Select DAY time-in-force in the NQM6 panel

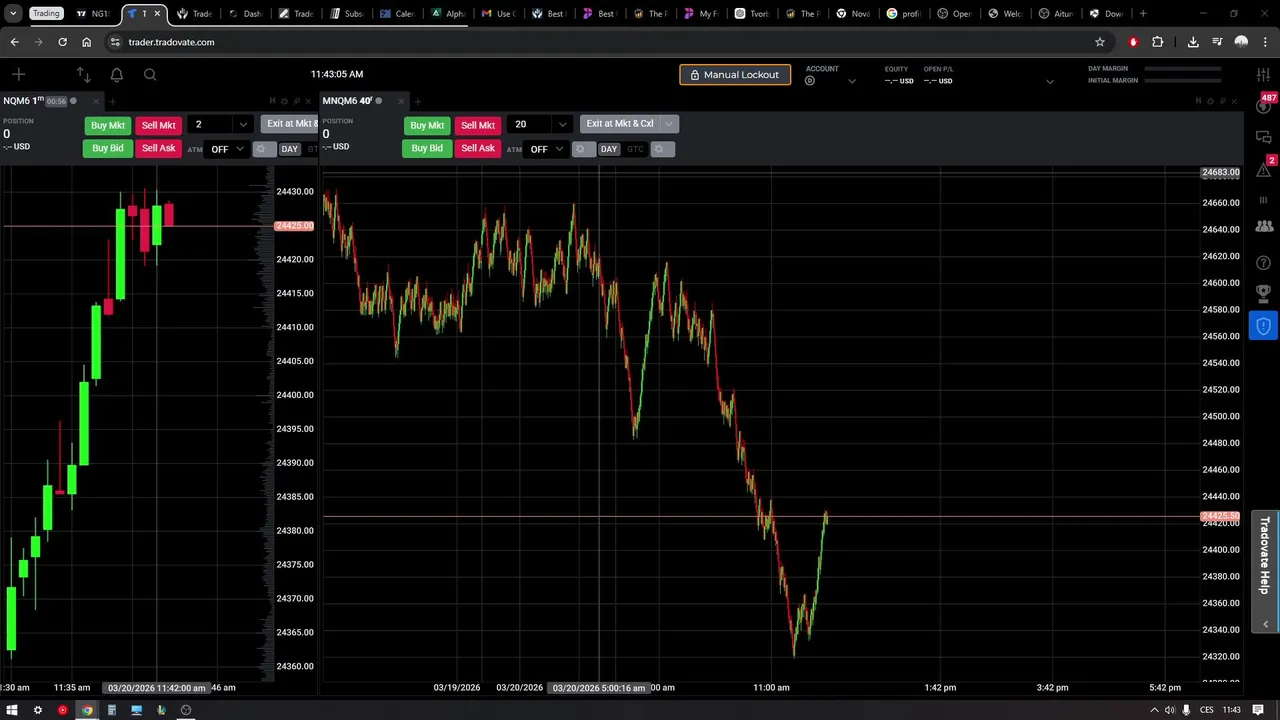tap(289, 149)
